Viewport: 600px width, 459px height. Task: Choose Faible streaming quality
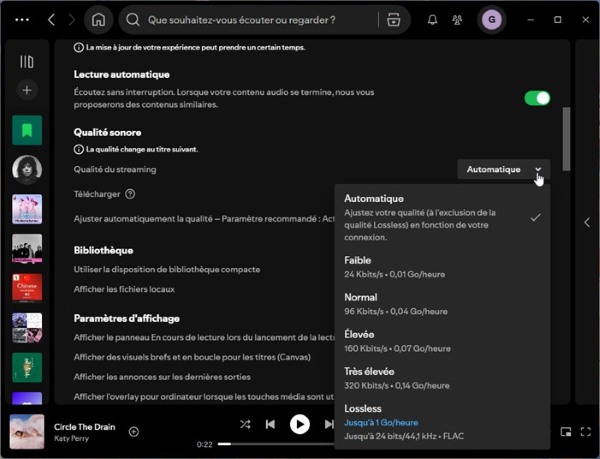(x=442, y=267)
